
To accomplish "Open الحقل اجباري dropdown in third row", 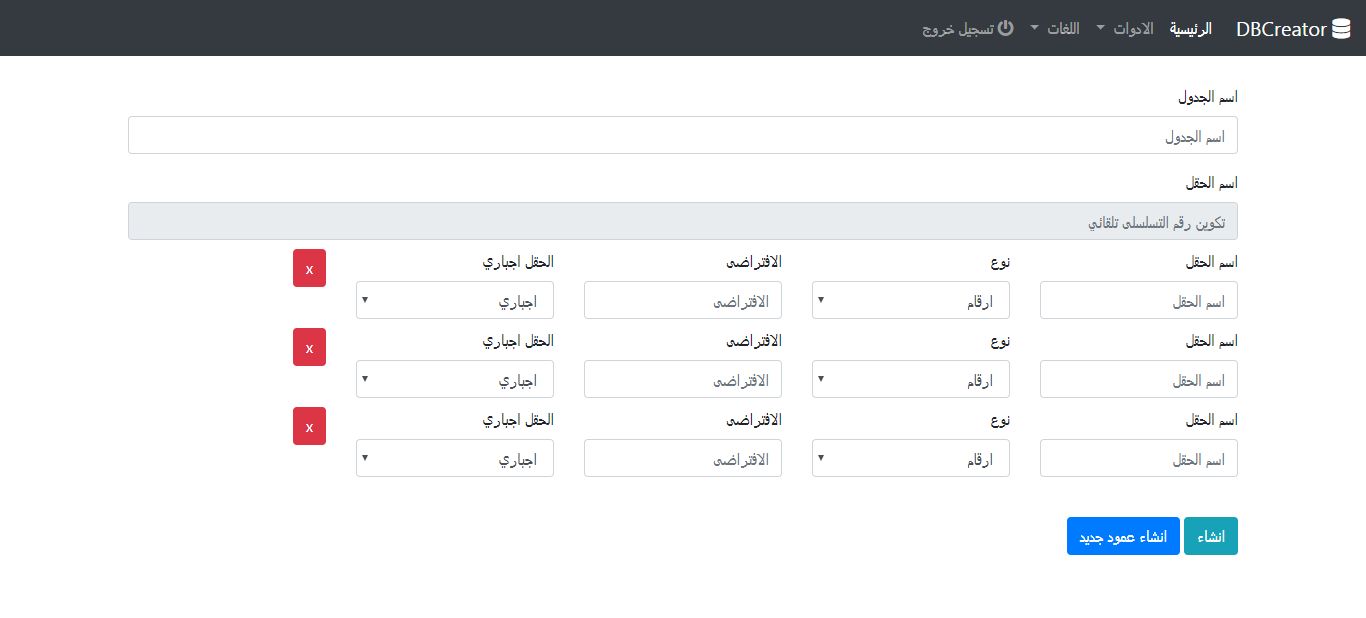I will (x=454, y=458).
